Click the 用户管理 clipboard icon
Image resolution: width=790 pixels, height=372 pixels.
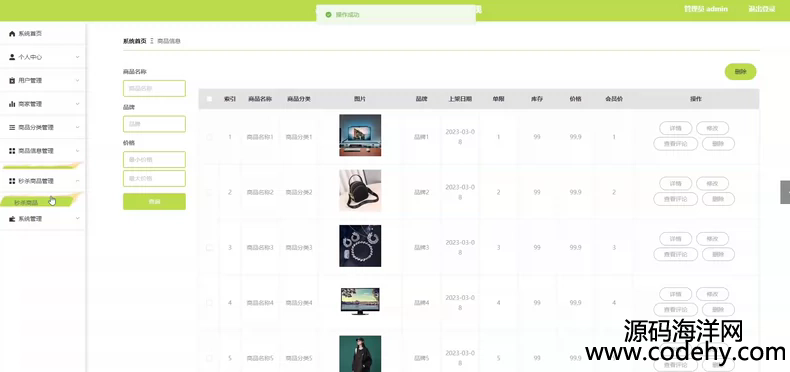point(12,81)
